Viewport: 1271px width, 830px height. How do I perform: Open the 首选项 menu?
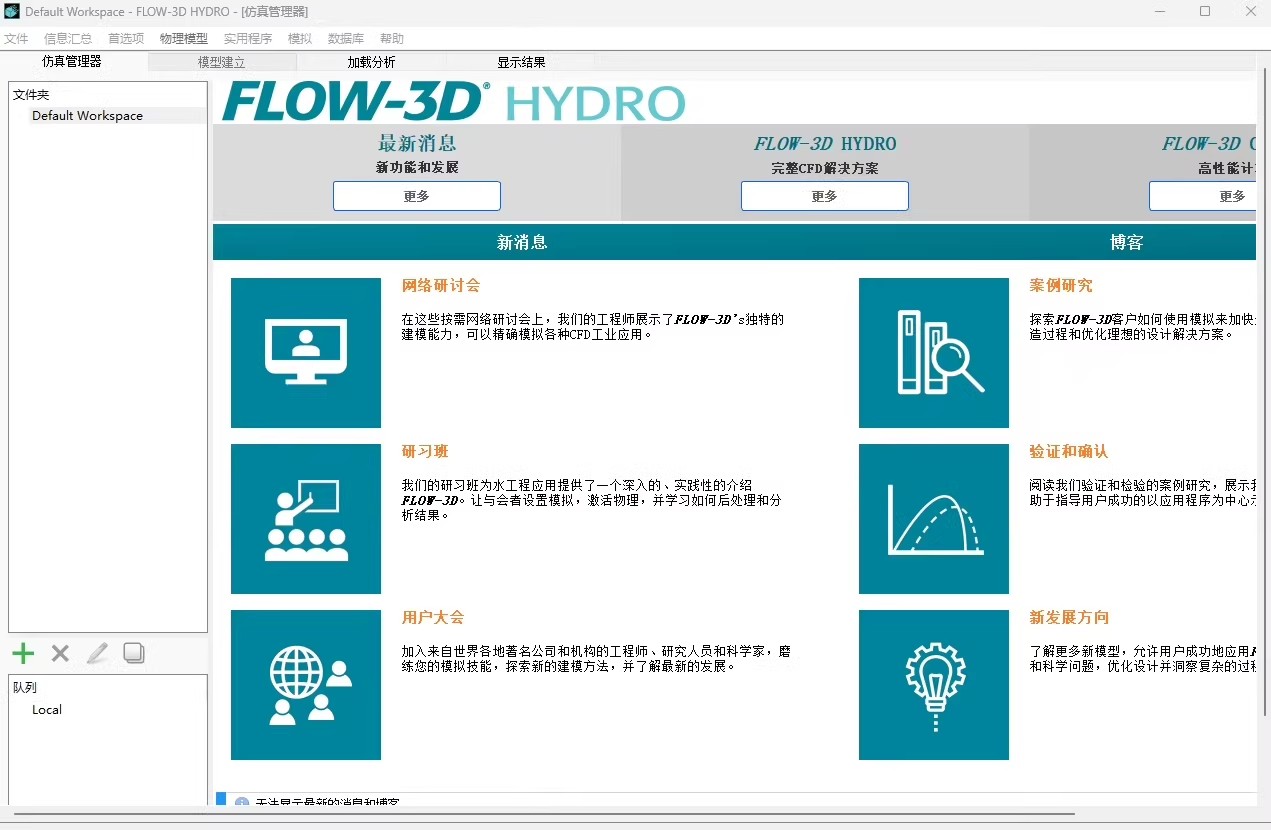(x=126, y=39)
